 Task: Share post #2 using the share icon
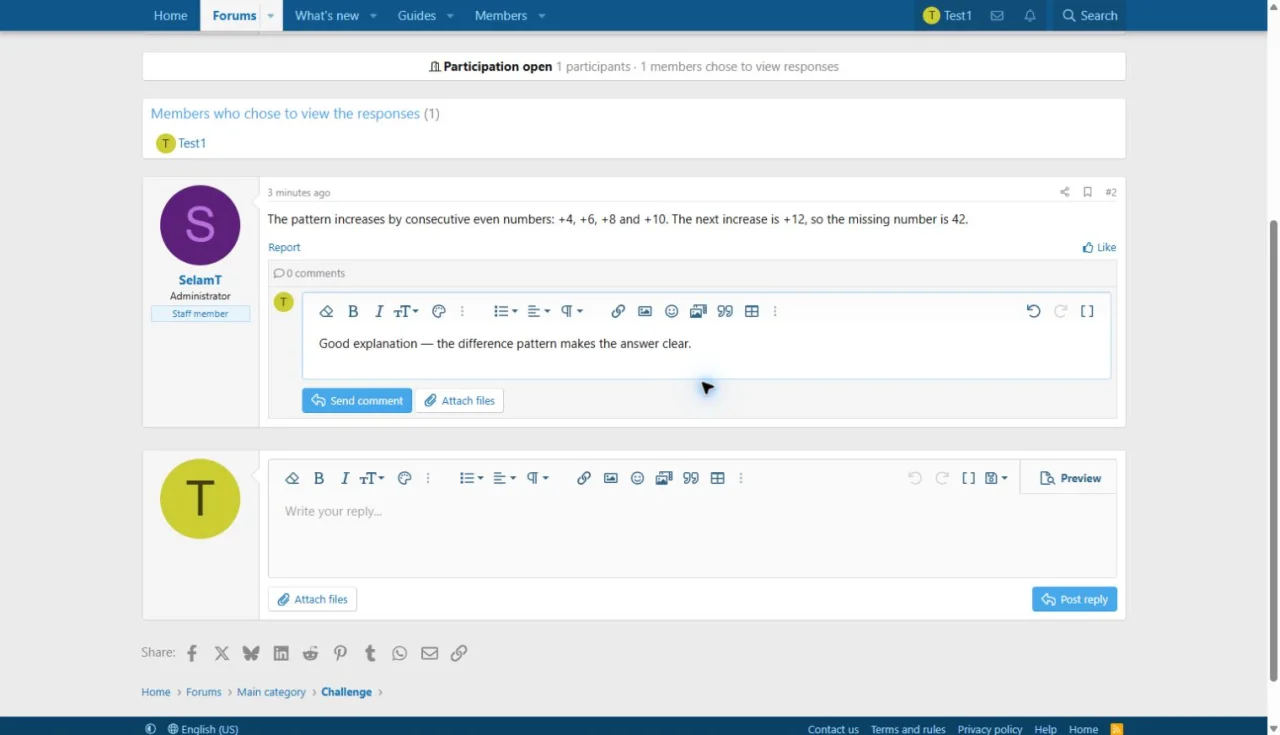(x=1064, y=192)
